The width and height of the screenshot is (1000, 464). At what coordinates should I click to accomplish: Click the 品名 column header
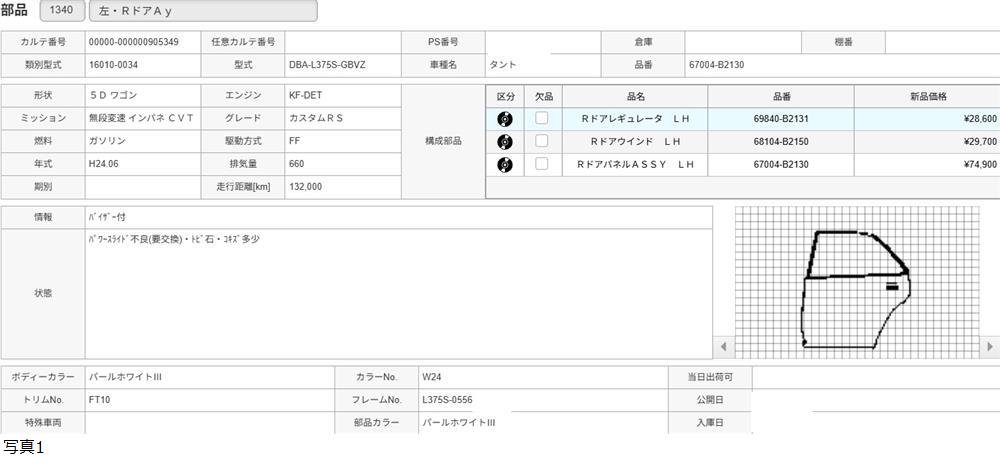(x=635, y=96)
